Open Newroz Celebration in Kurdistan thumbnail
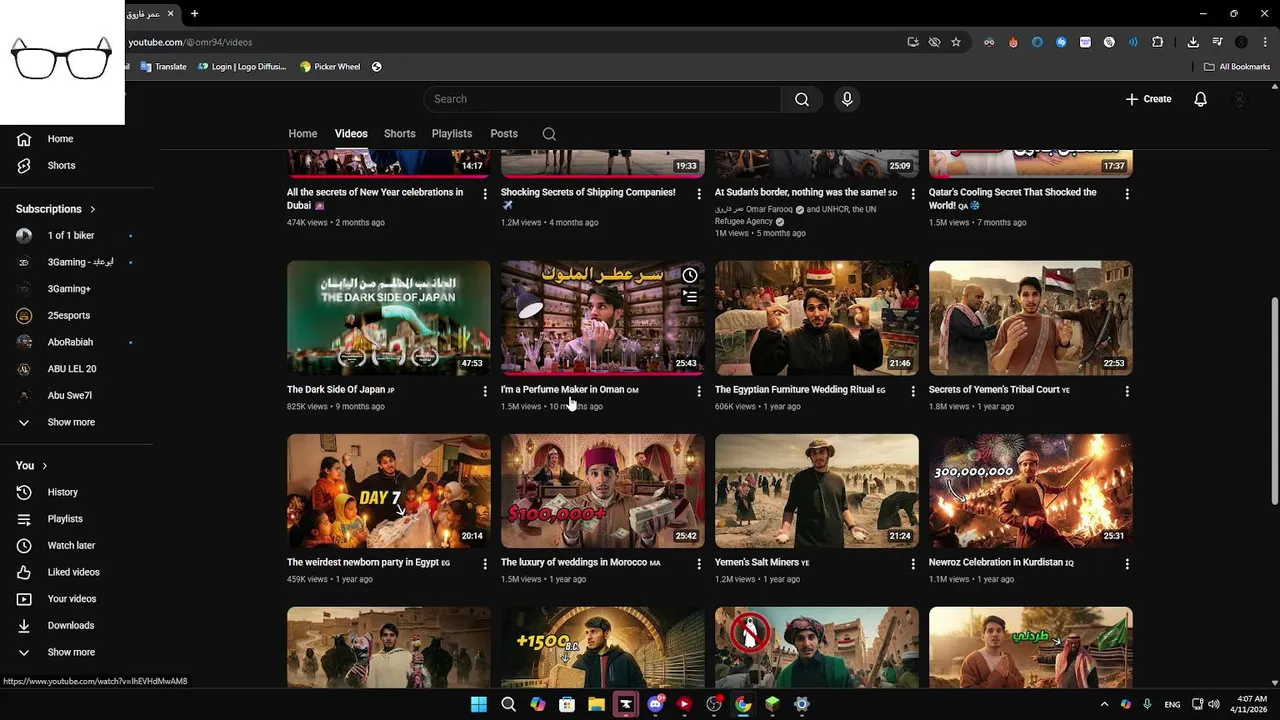Image resolution: width=1280 pixels, height=720 pixels. pos(1031,491)
